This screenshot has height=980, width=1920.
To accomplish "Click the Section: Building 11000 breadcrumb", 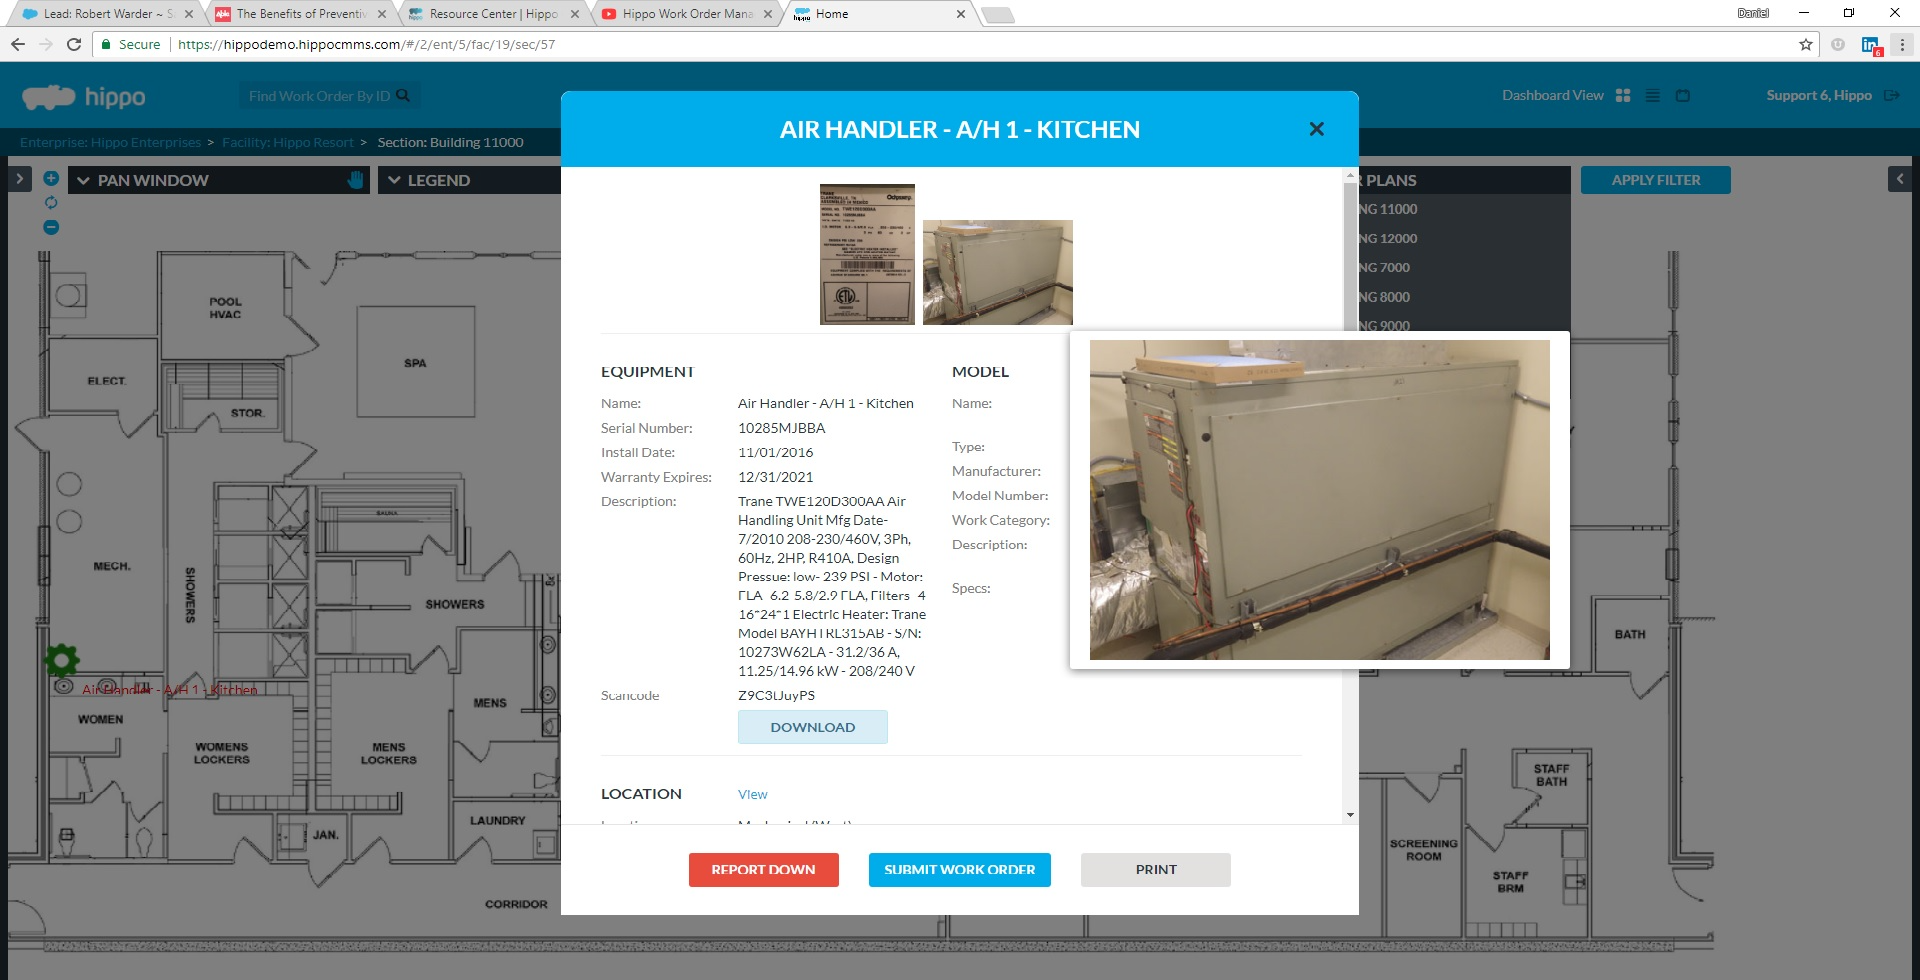I will 450,142.
